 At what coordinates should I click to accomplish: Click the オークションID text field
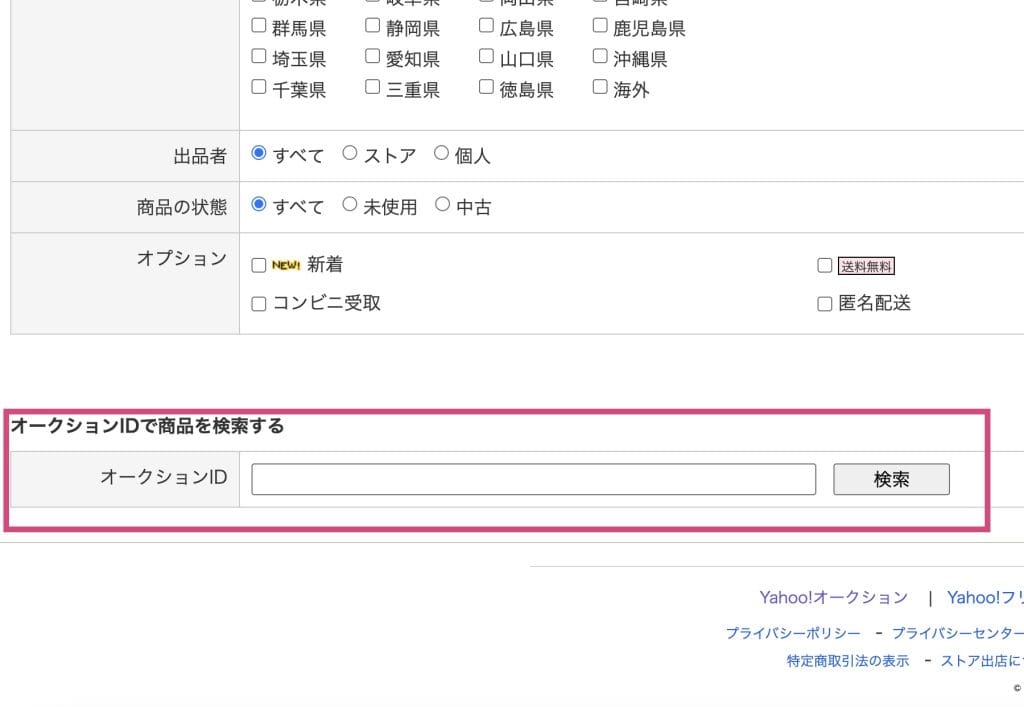pos(533,479)
